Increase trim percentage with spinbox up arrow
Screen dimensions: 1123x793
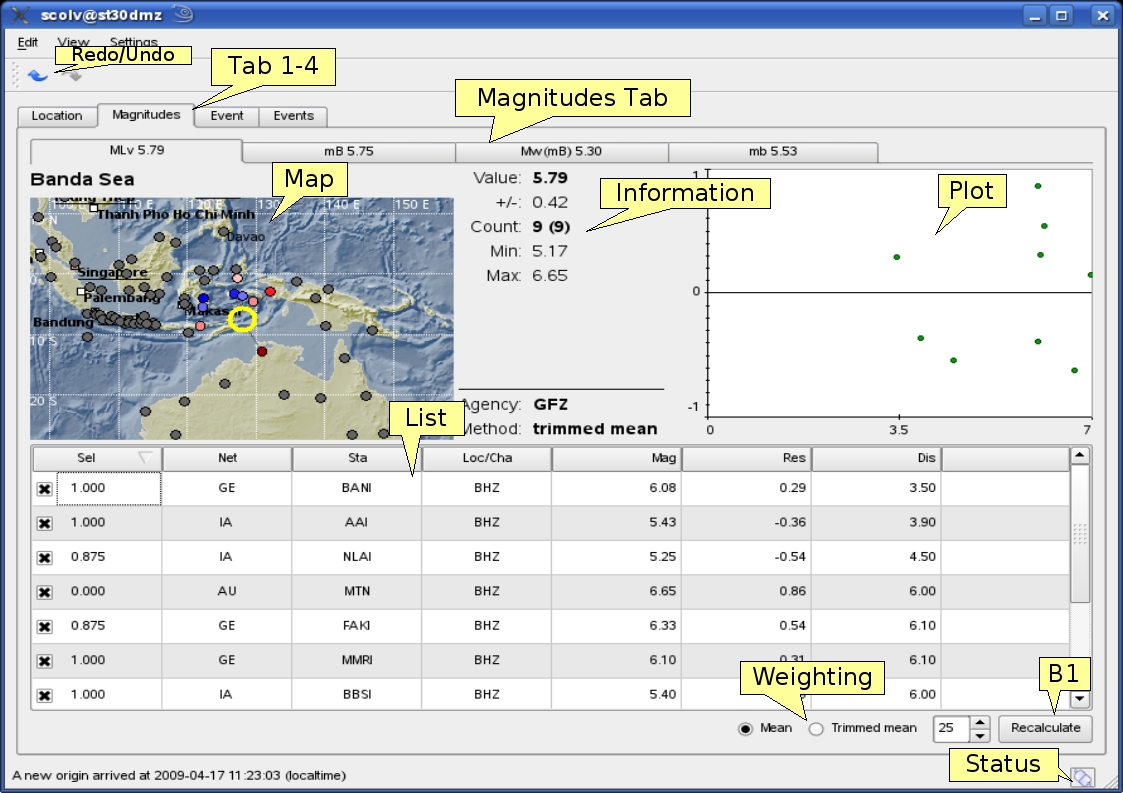[980, 722]
